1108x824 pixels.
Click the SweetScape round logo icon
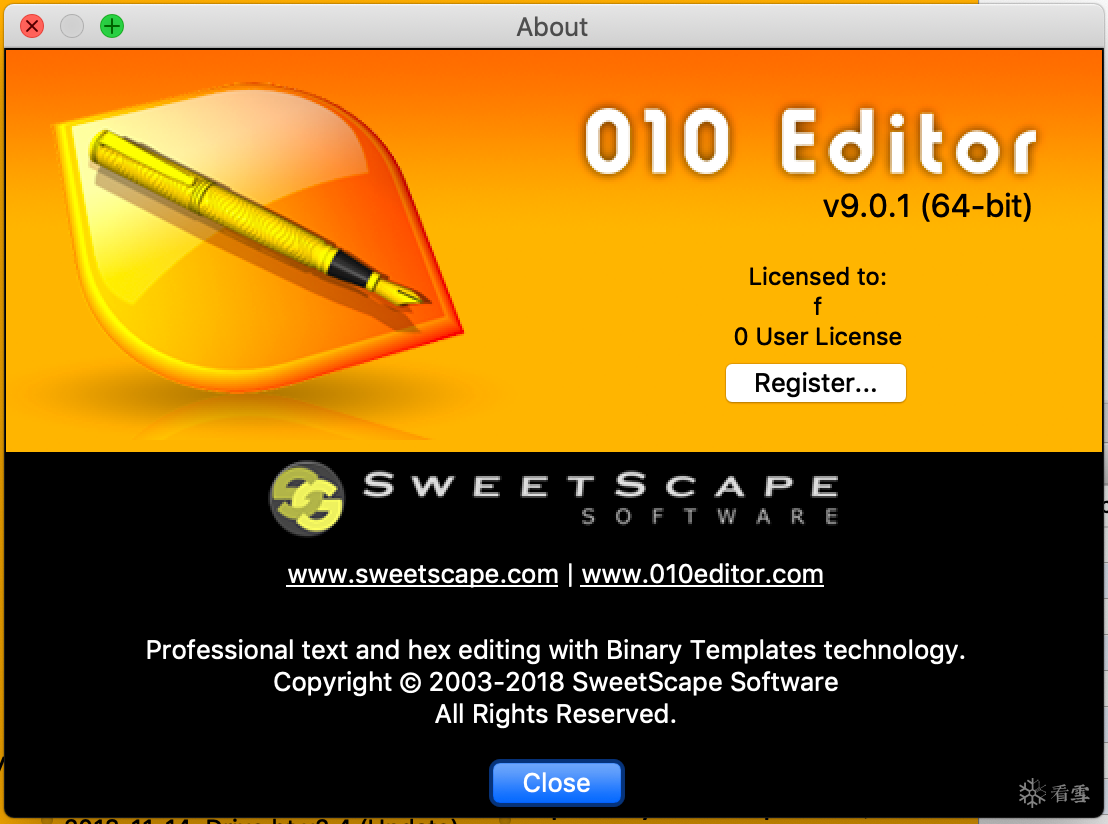coord(307,498)
